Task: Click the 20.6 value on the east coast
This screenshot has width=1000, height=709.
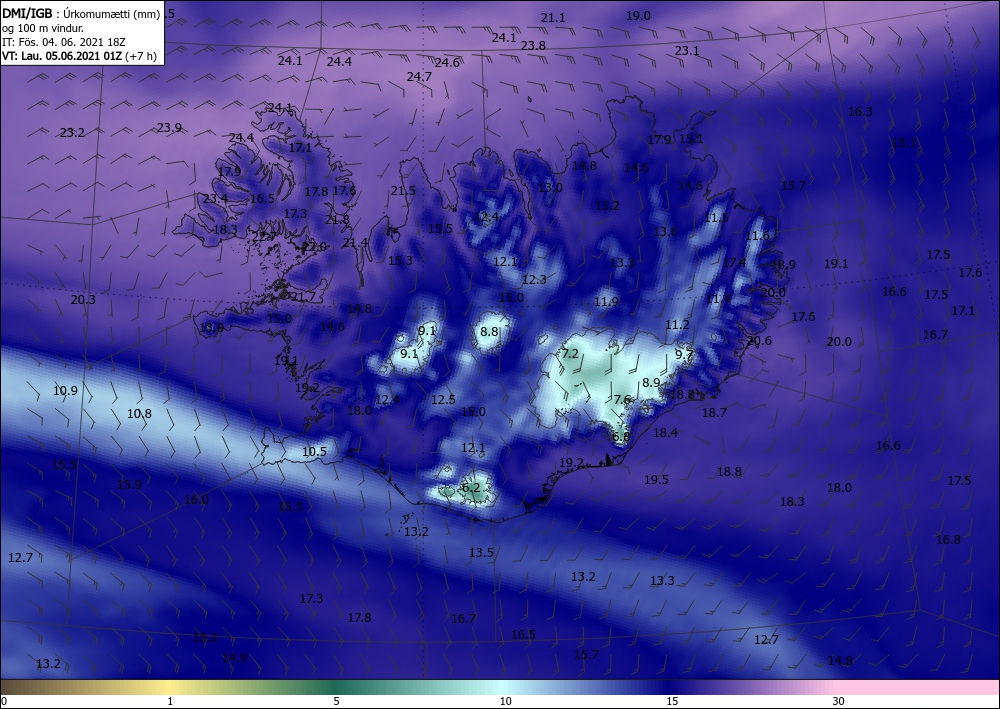Action: pos(759,341)
